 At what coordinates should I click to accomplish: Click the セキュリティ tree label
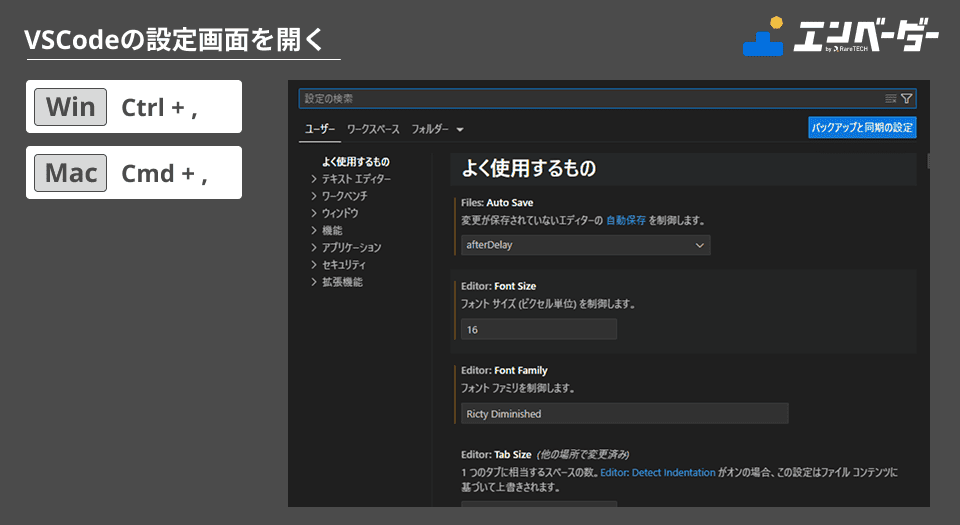point(343,264)
